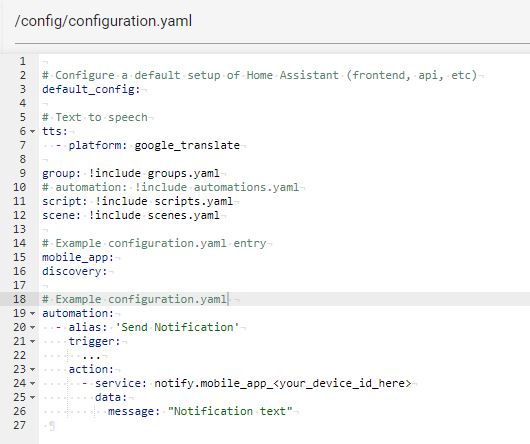Viewport: 530px width, 444px height.
Task: Click 'notify.mobile_app_<your_device_id_here>' service value
Action: 283,384
